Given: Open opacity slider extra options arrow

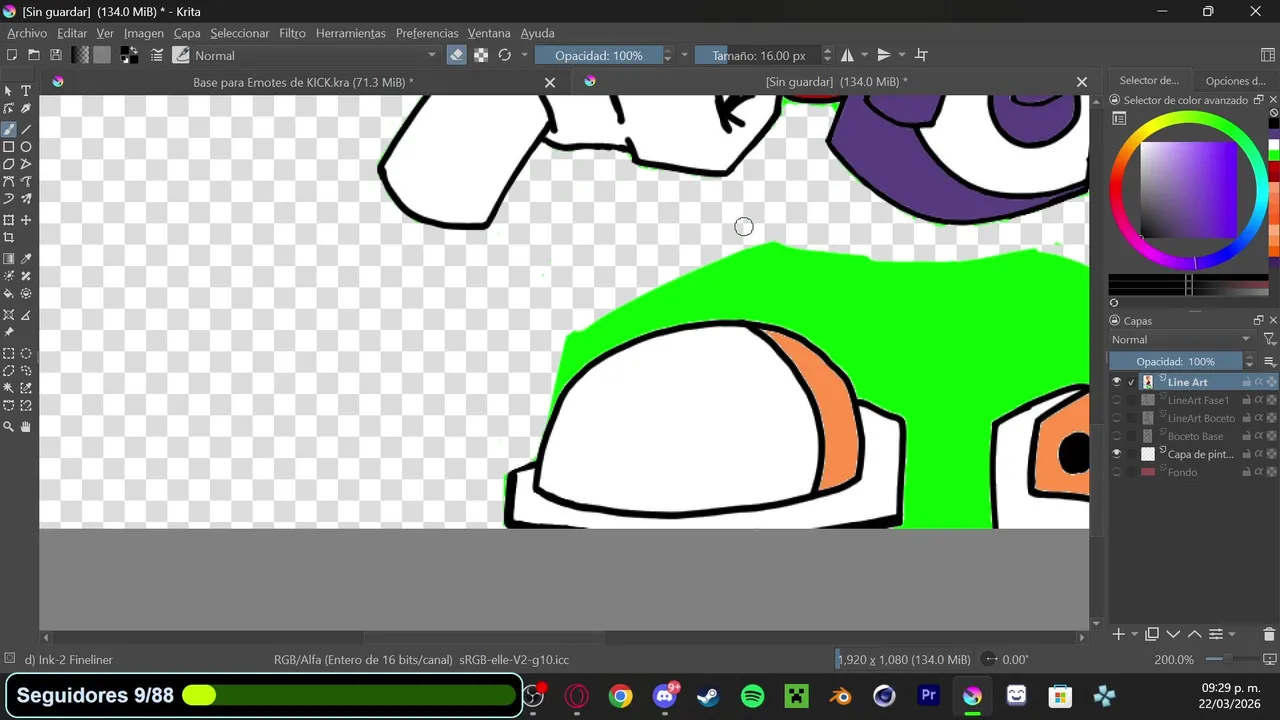Looking at the screenshot, I should click(684, 55).
